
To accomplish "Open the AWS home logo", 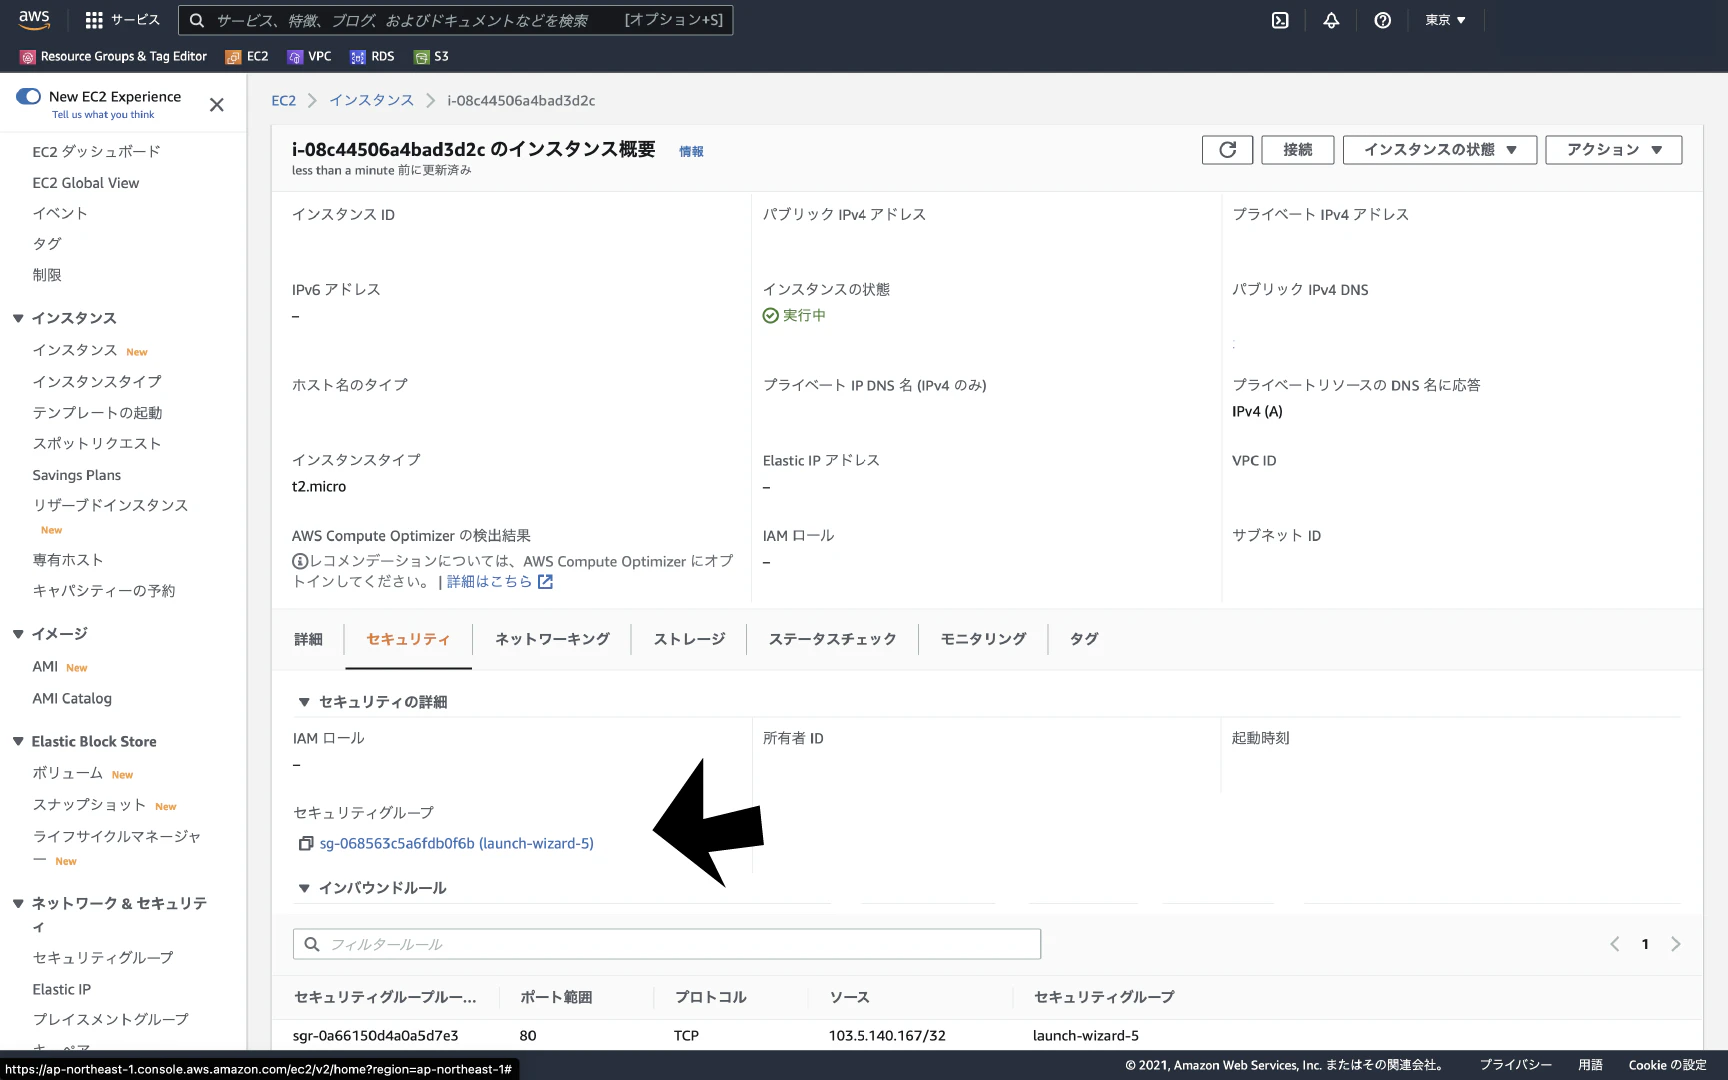I will [34, 19].
